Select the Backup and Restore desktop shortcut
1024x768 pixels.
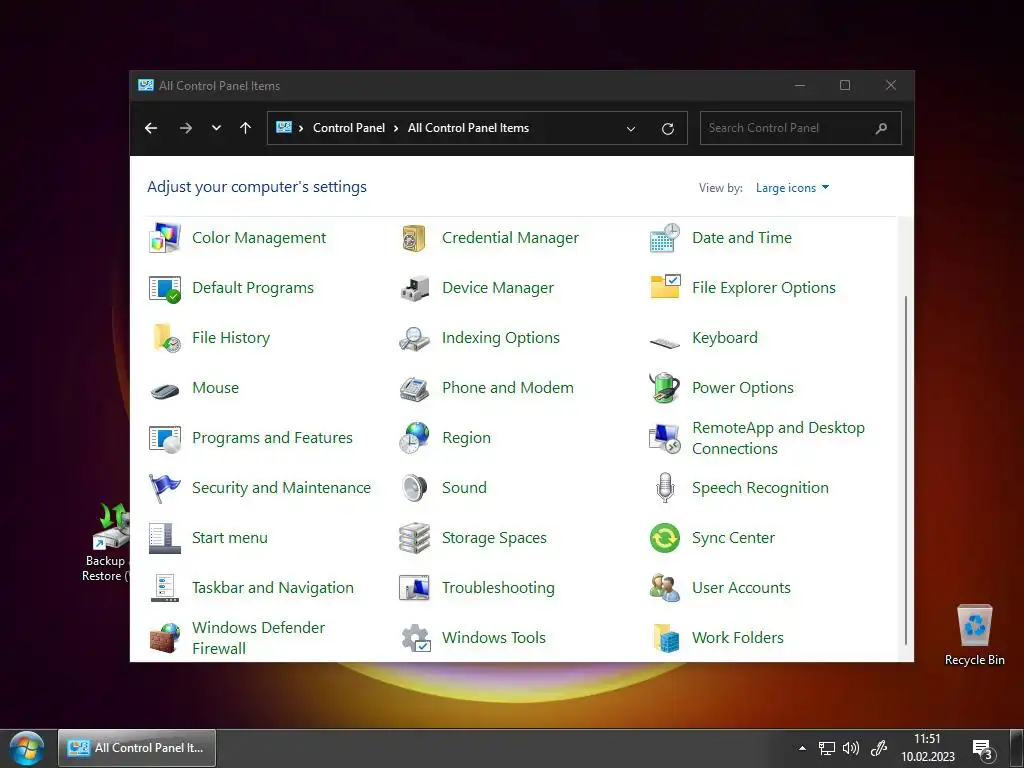(106, 542)
